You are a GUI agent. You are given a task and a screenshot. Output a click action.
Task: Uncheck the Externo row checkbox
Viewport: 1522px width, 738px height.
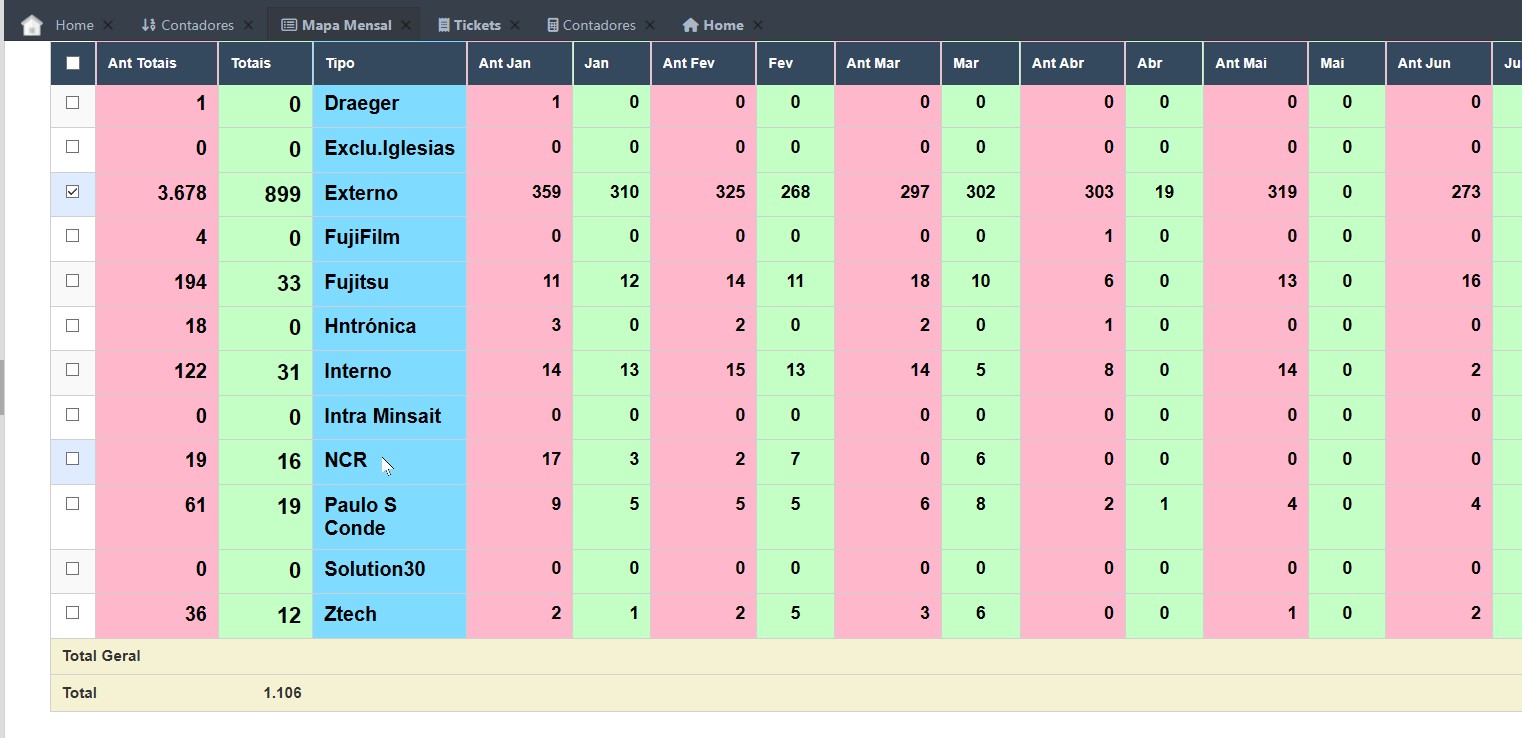(x=73, y=192)
